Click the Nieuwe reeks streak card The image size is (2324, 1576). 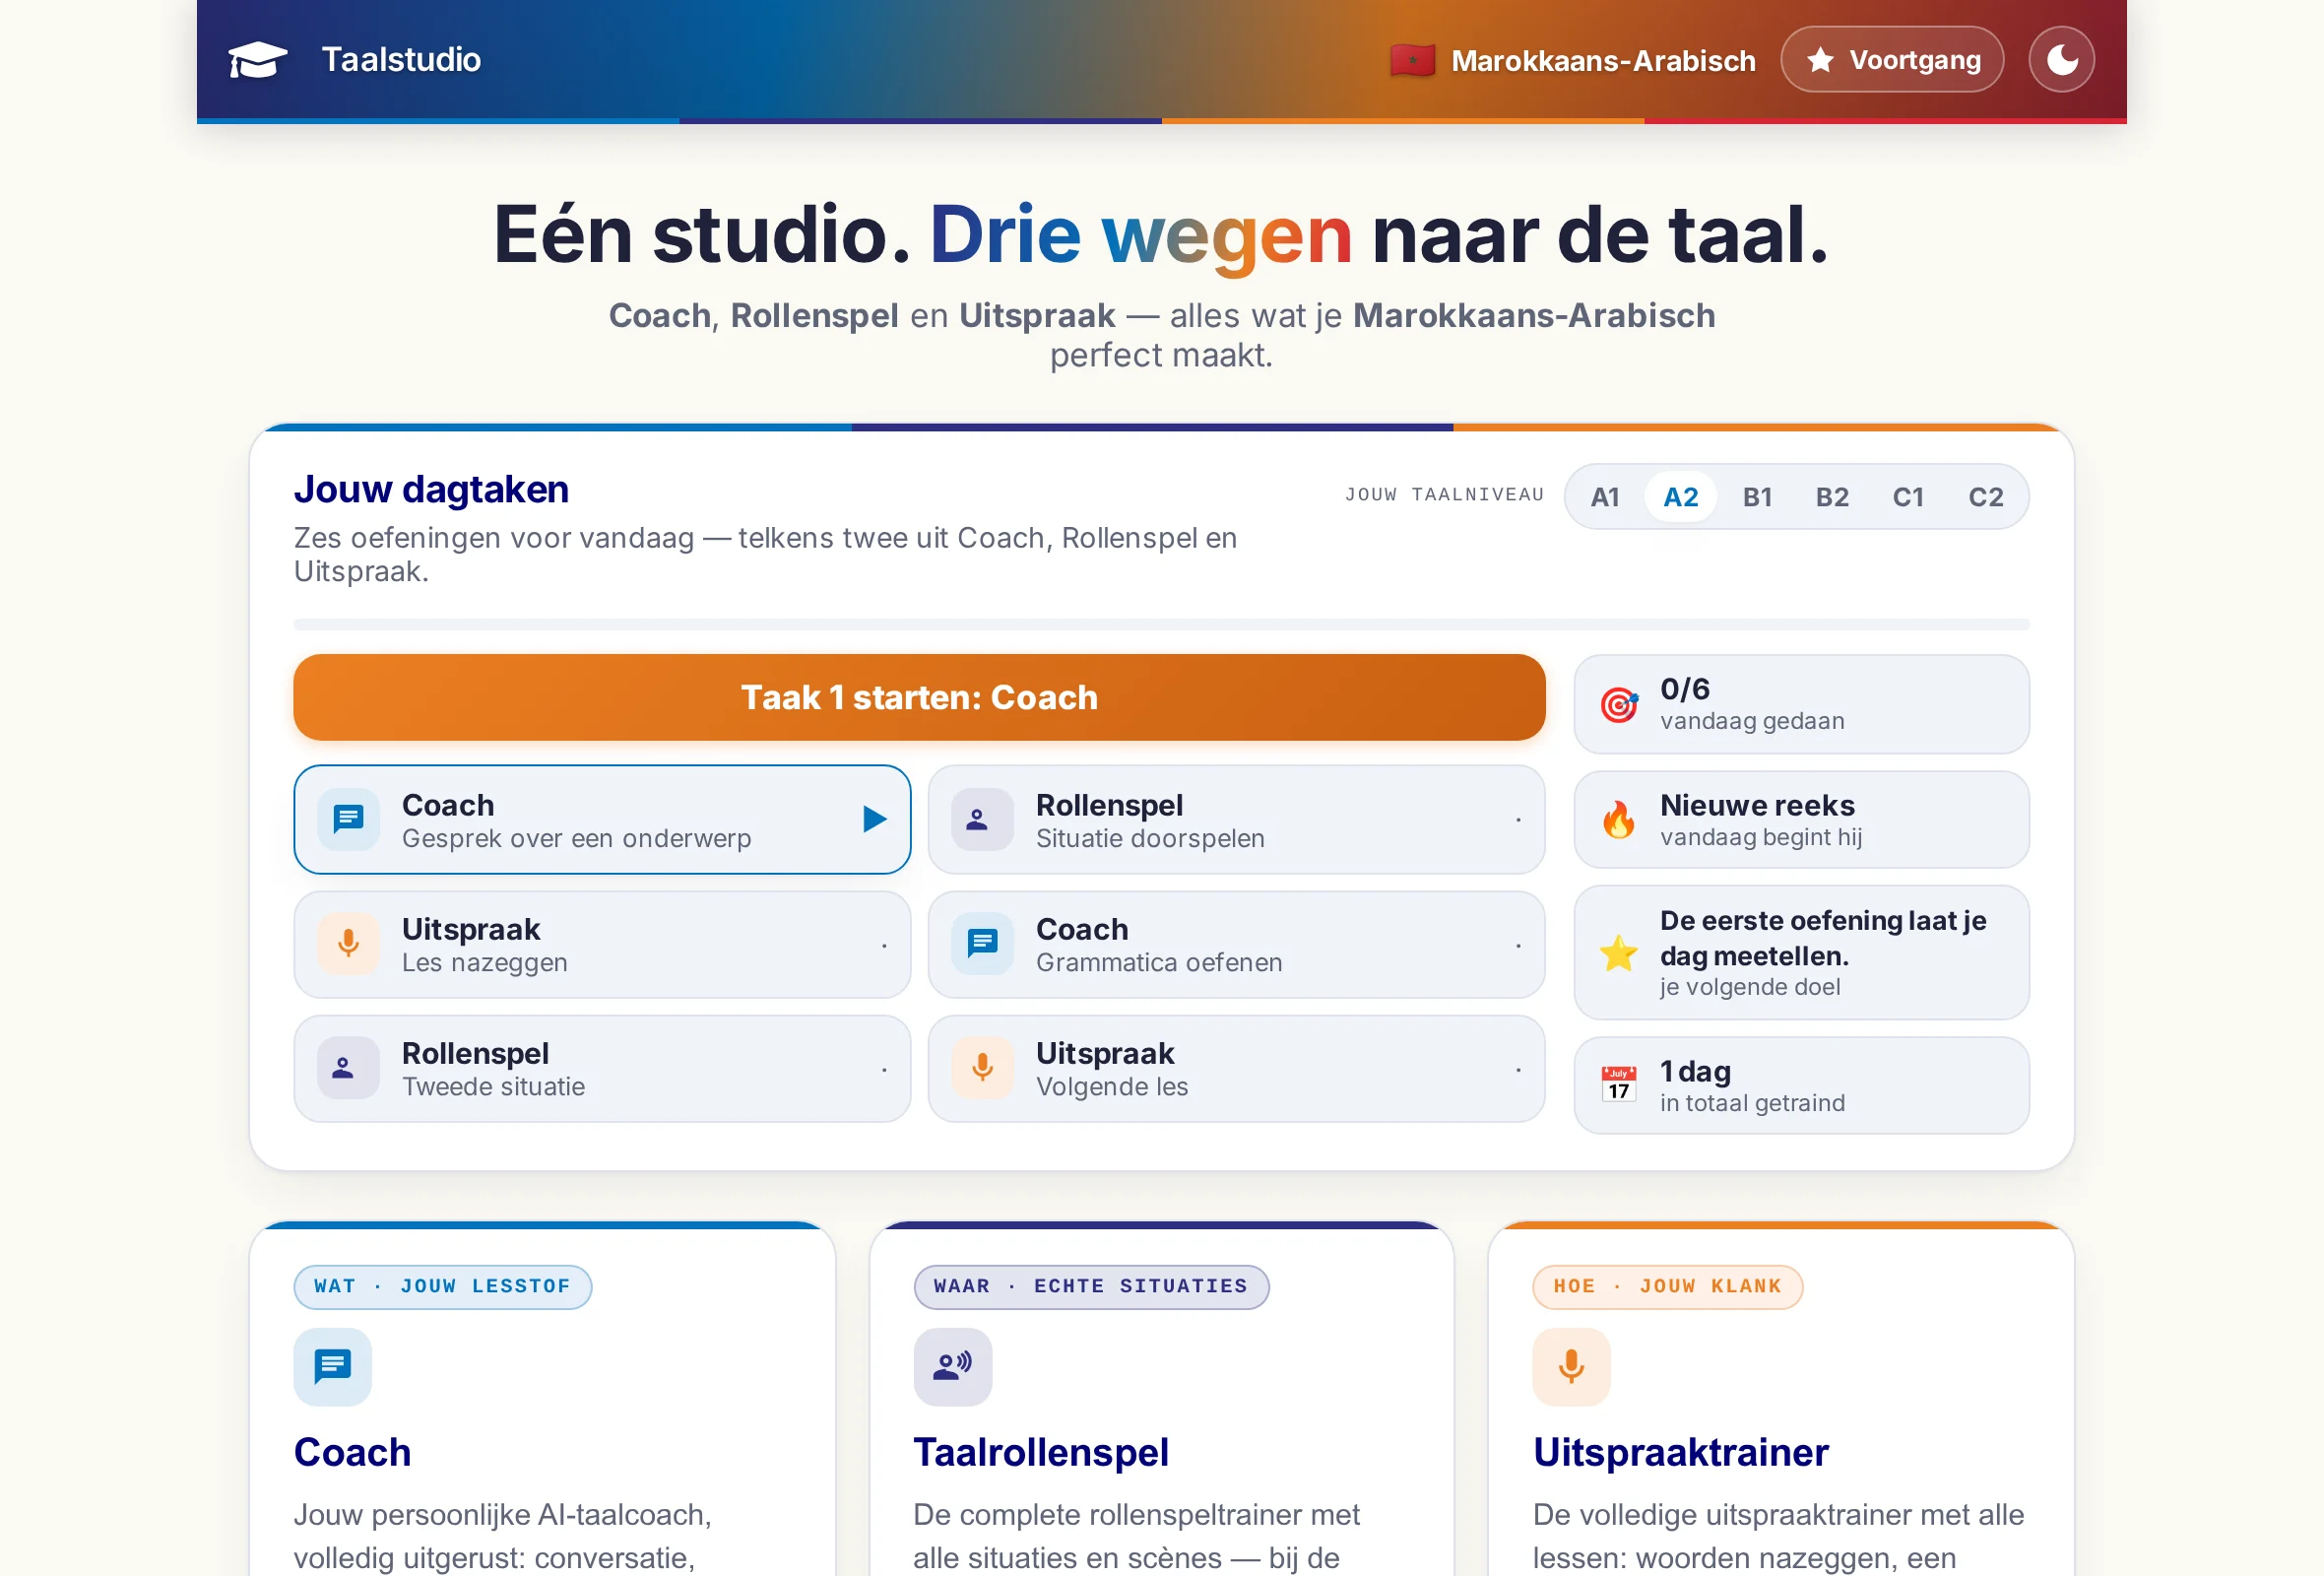click(x=1801, y=820)
